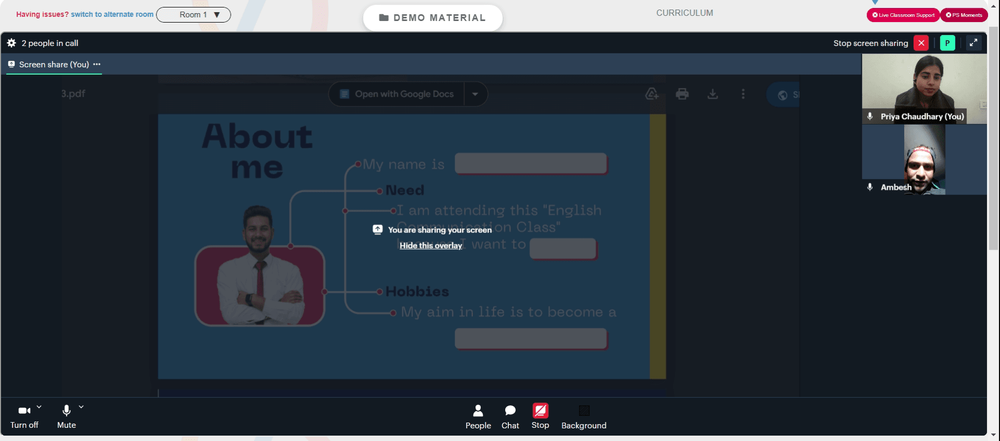Viewport: 1000px width, 441px height.
Task: Click the man's photo on slide
Action: (x=259, y=266)
